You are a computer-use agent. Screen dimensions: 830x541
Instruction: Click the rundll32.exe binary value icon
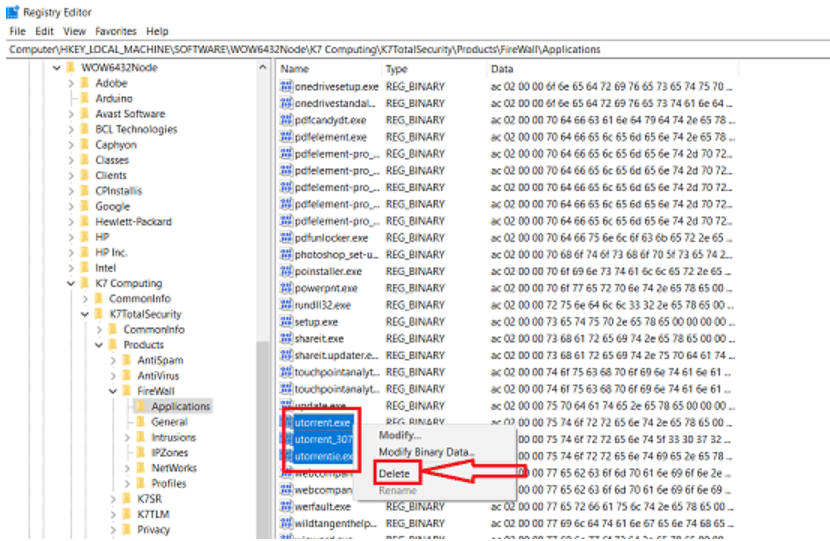[286, 305]
